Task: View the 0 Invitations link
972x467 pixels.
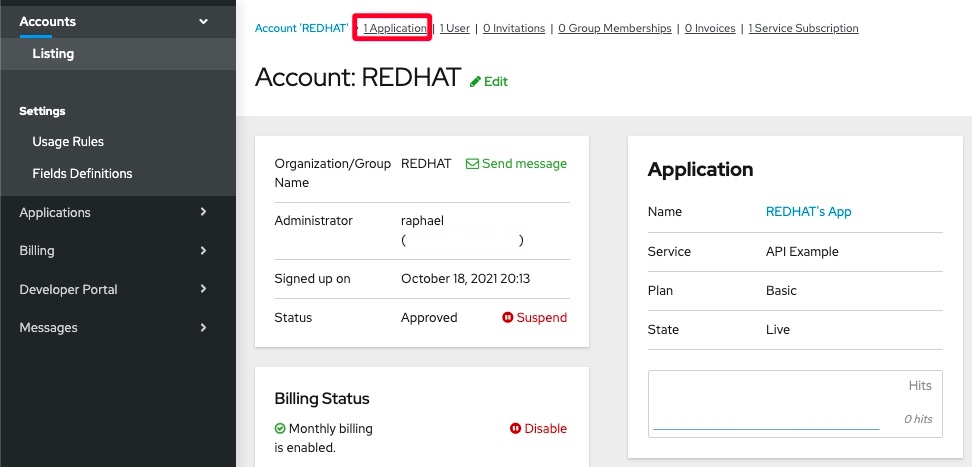Action: coord(516,29)
